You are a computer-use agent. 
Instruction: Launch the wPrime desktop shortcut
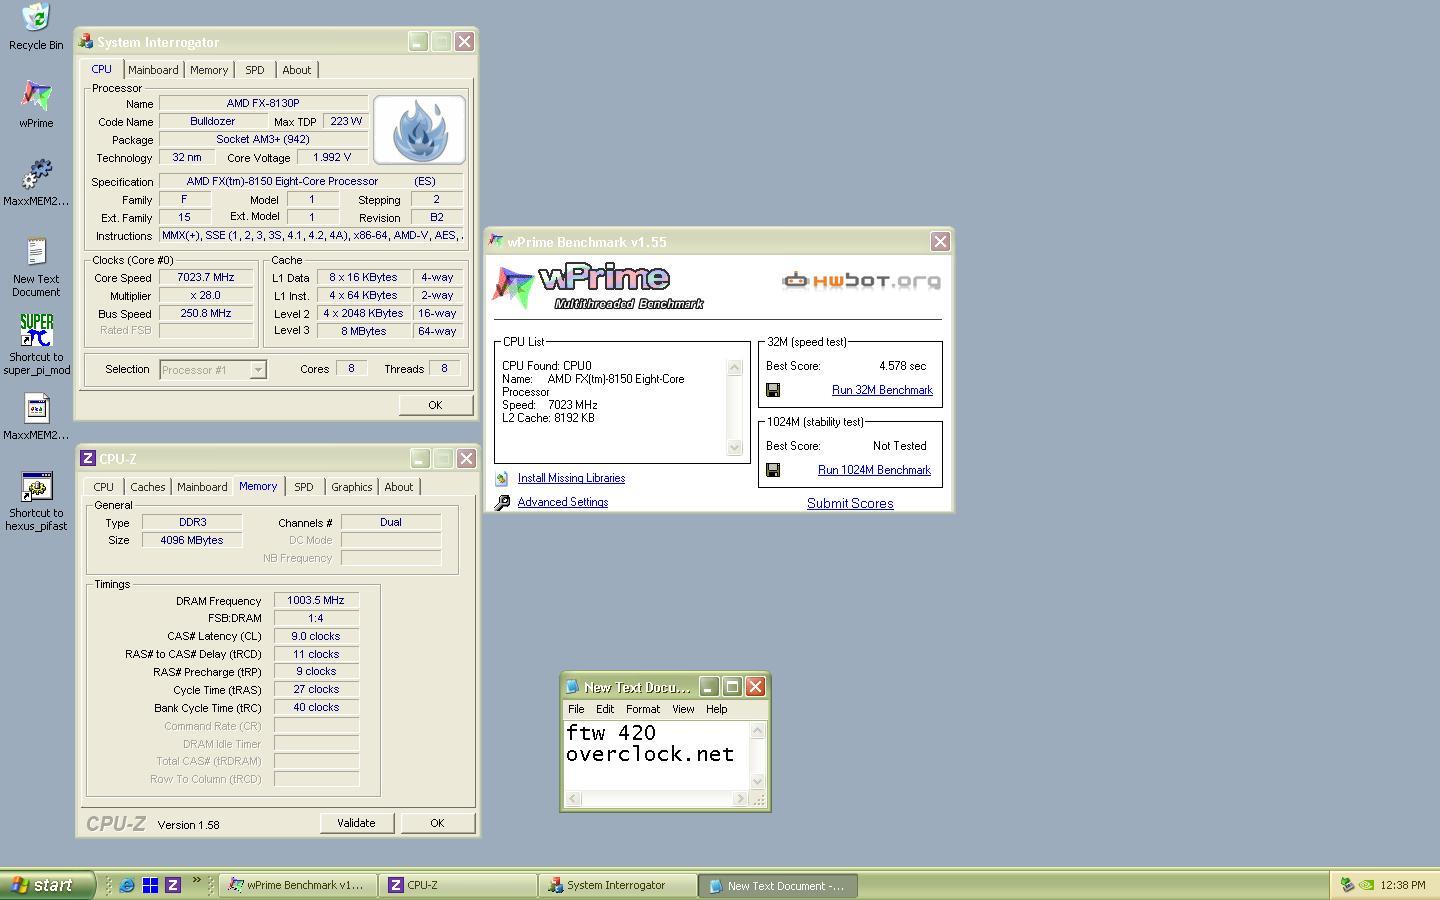tap(36, 96)
